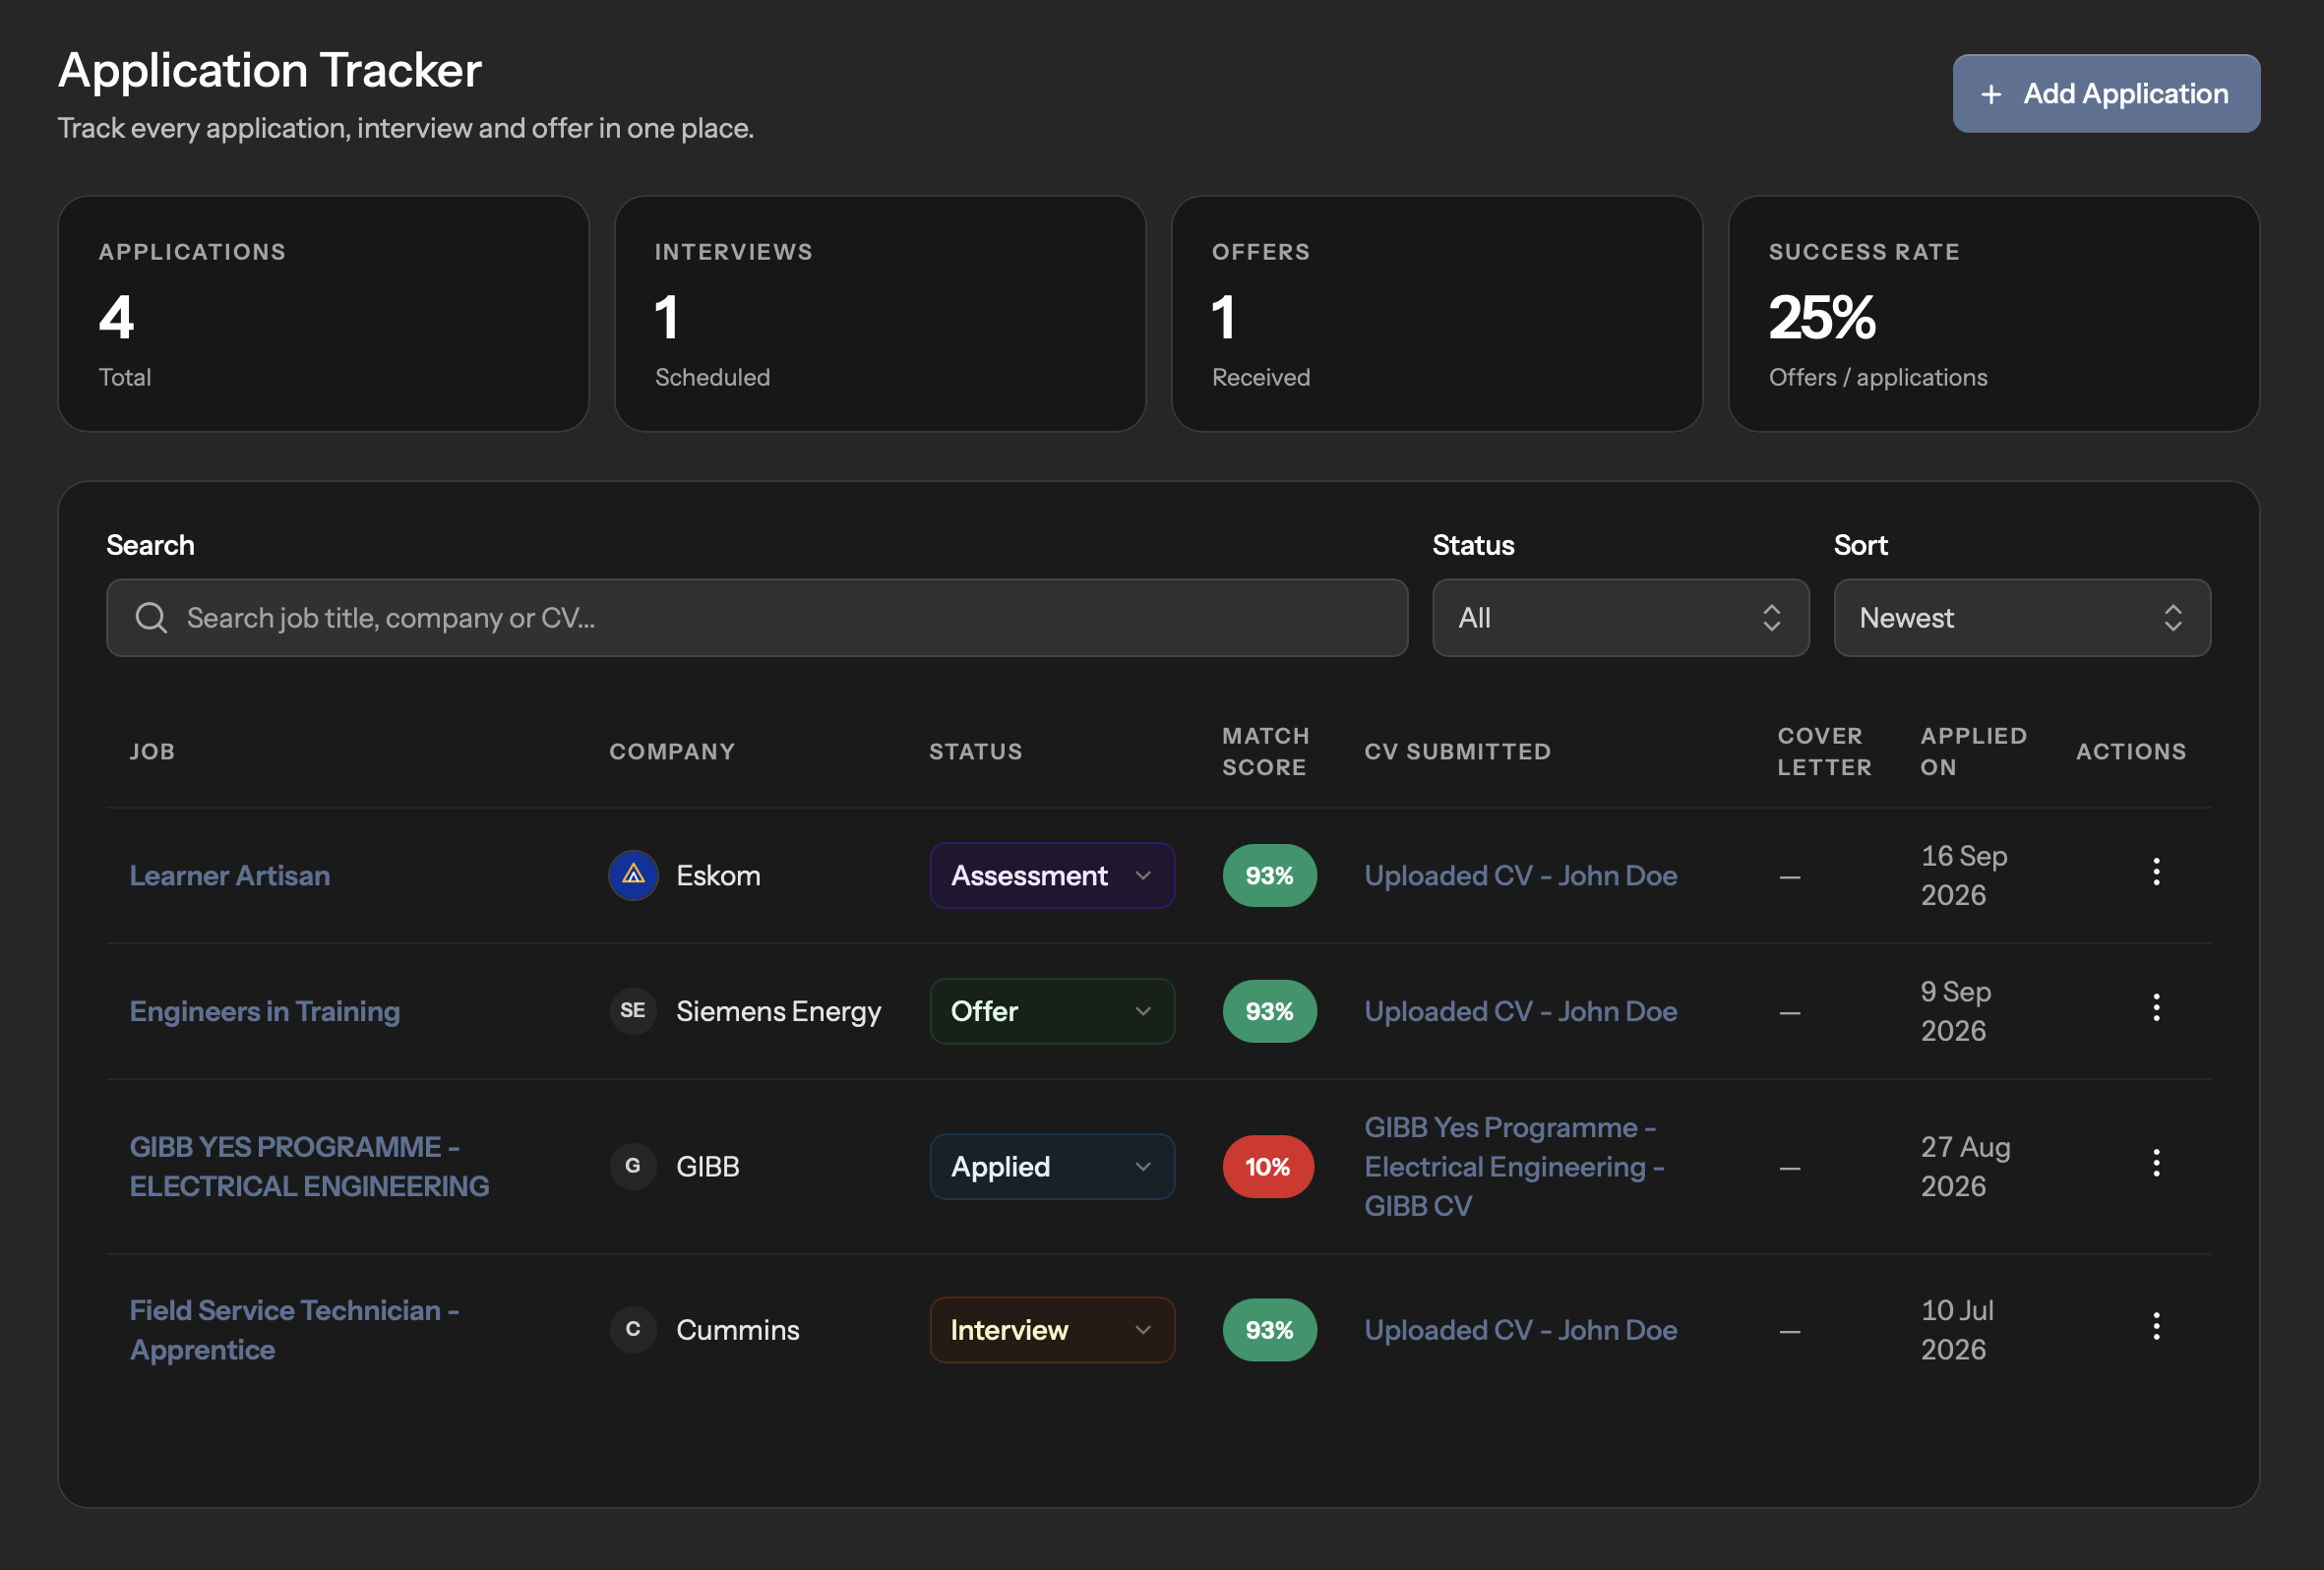Click the ACTIONS column header
The image size is (2324, 1570).
pyautogui.click(x=2131, y=751)
